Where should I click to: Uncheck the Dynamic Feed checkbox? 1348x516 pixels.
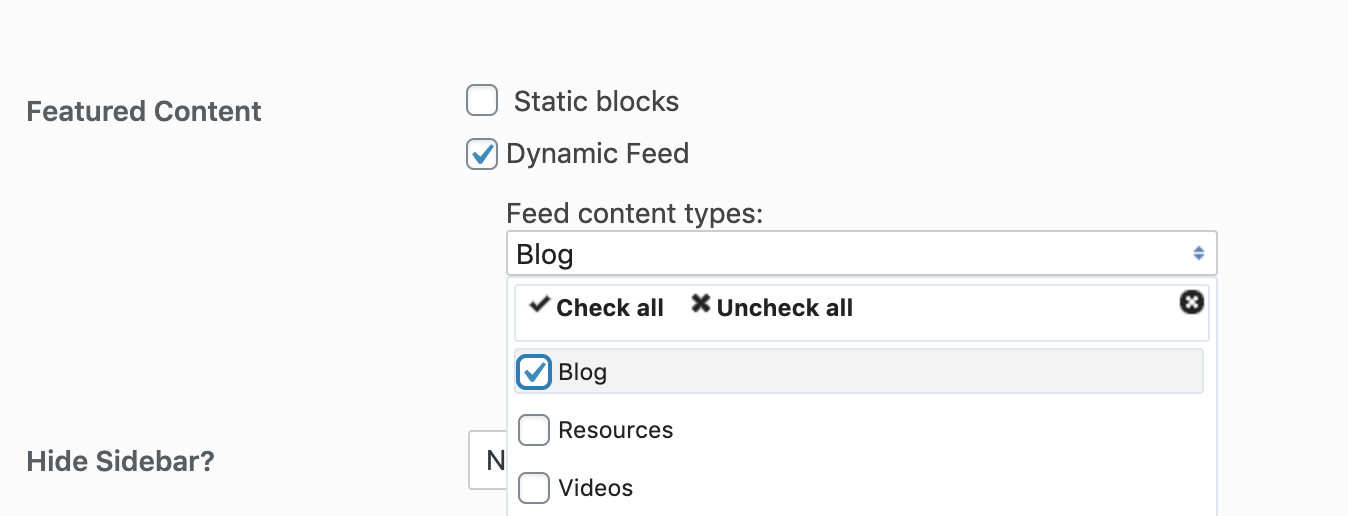(482, 154)
